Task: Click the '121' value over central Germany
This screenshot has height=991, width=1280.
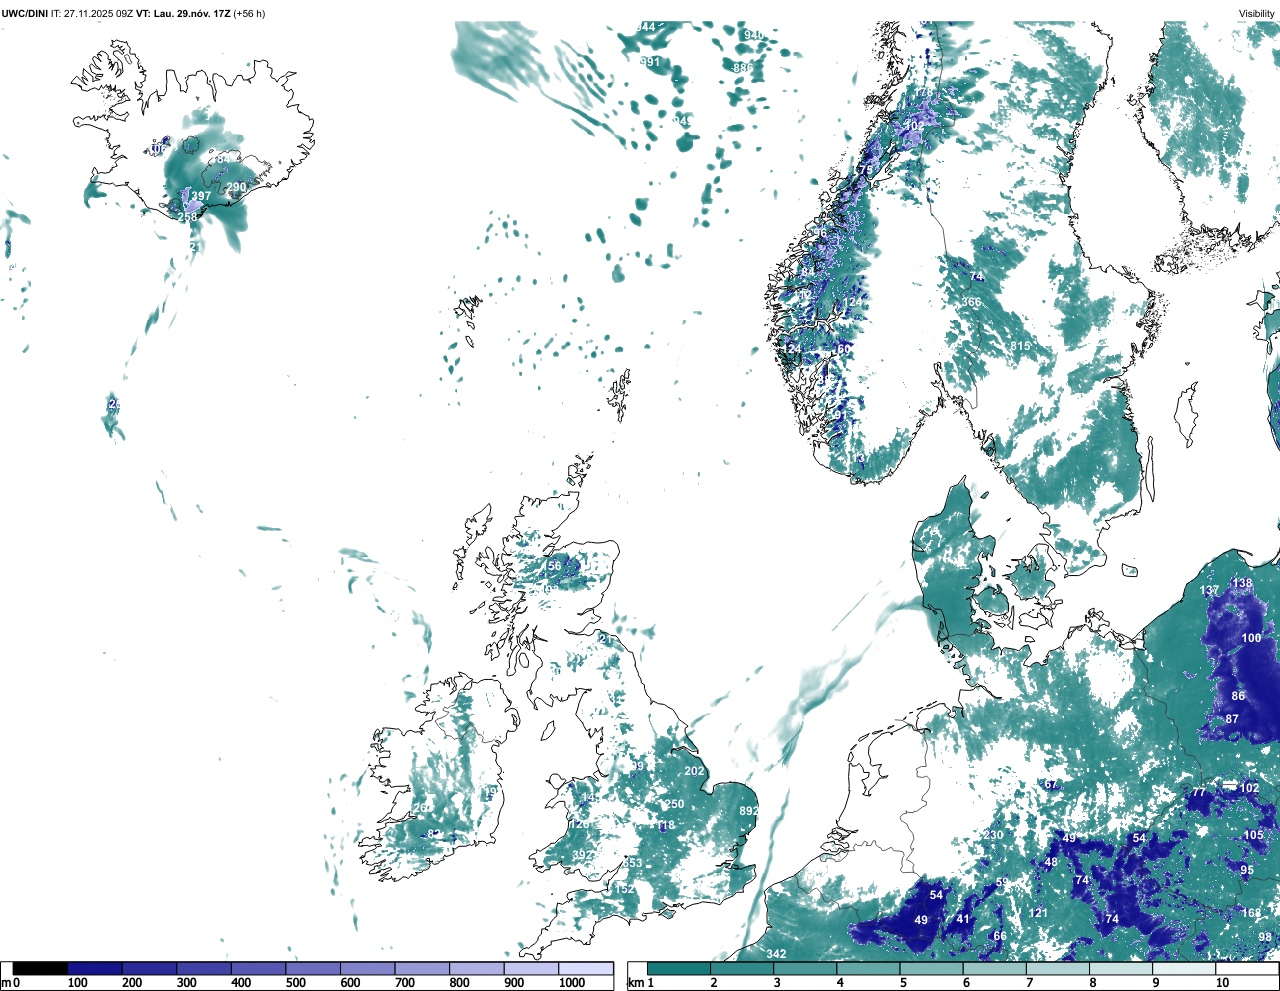Action: click(1039, 913)
